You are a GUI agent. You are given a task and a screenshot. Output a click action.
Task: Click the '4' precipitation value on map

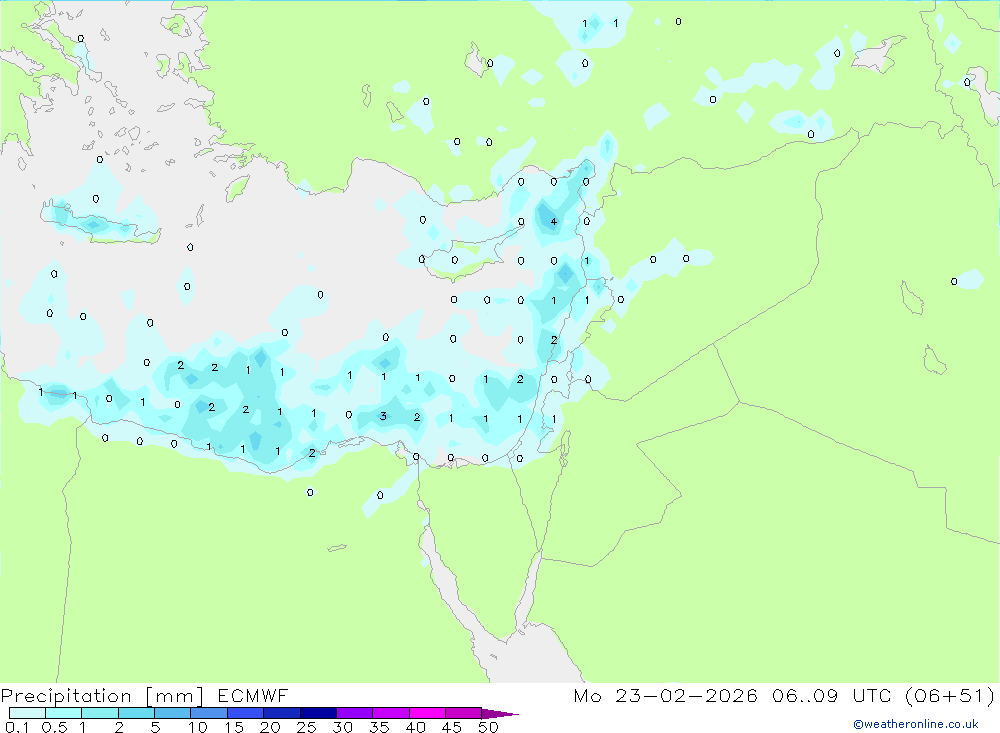coord(554,222)
